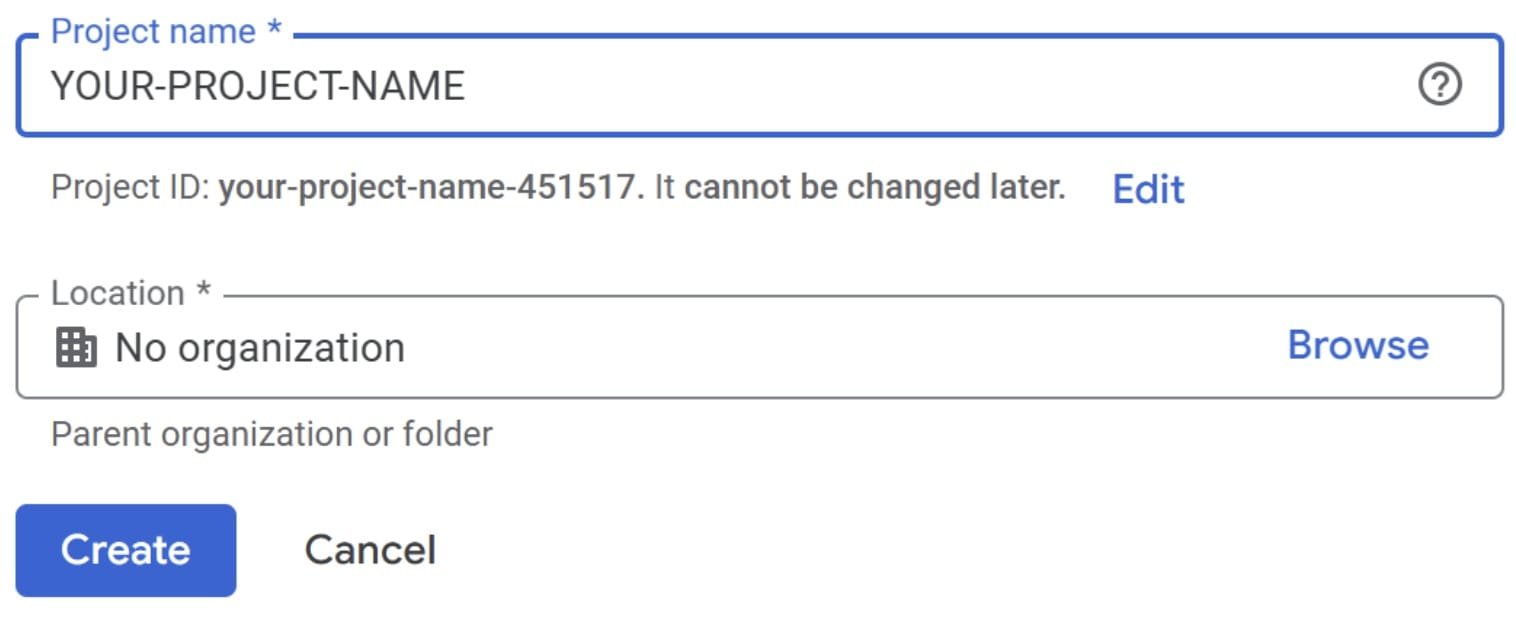Cancel project creation

pos(370,550)
